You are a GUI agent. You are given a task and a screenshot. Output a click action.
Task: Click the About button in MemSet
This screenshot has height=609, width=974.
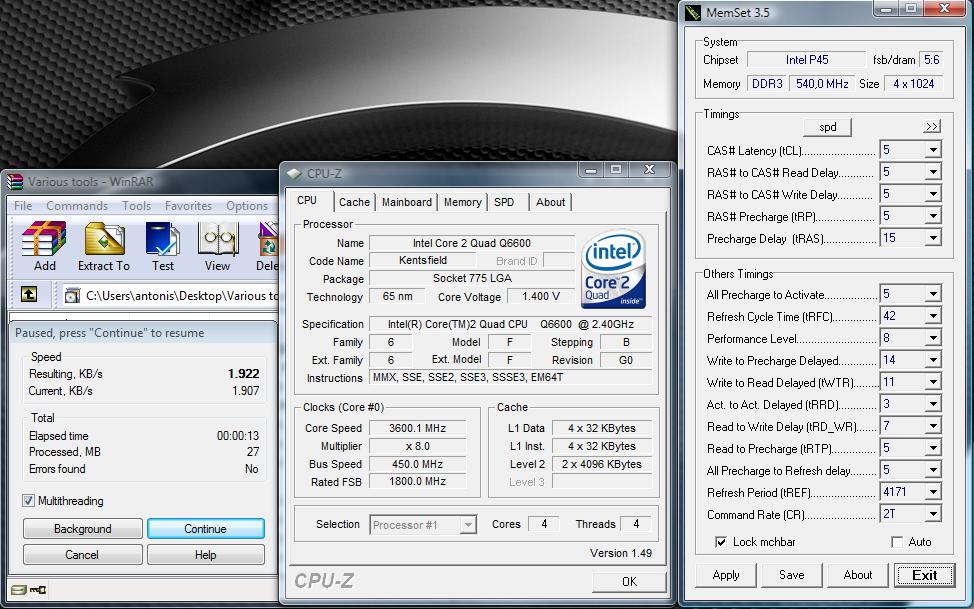click(858, 575)
